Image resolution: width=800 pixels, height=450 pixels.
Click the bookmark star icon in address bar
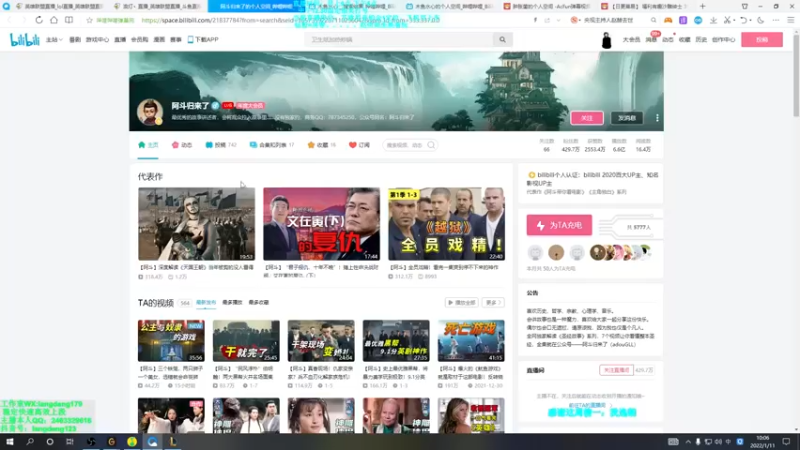click(89, 20)
